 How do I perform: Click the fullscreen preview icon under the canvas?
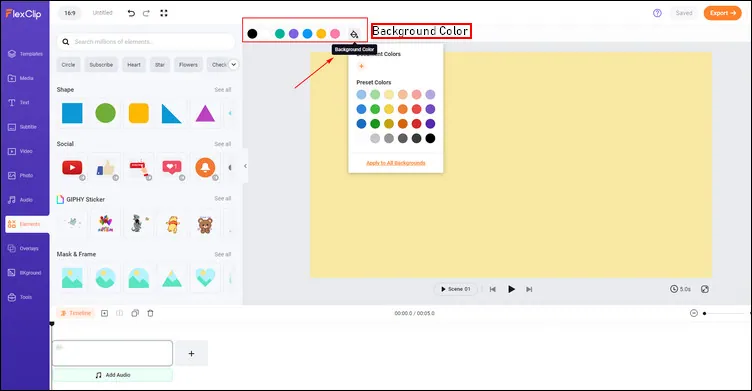point(705,289)
